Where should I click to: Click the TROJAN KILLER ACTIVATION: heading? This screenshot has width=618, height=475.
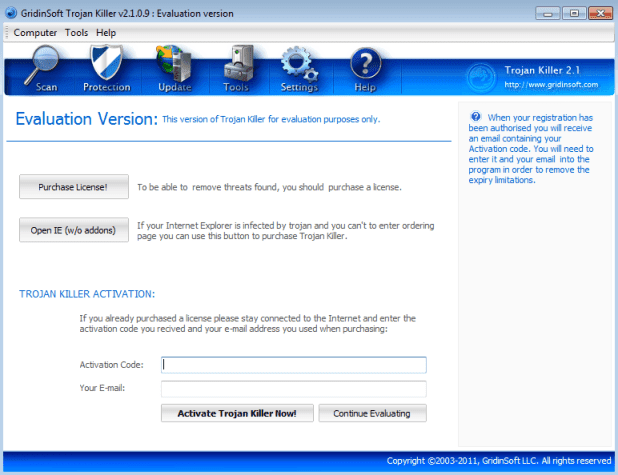click(x=87, y=294)
